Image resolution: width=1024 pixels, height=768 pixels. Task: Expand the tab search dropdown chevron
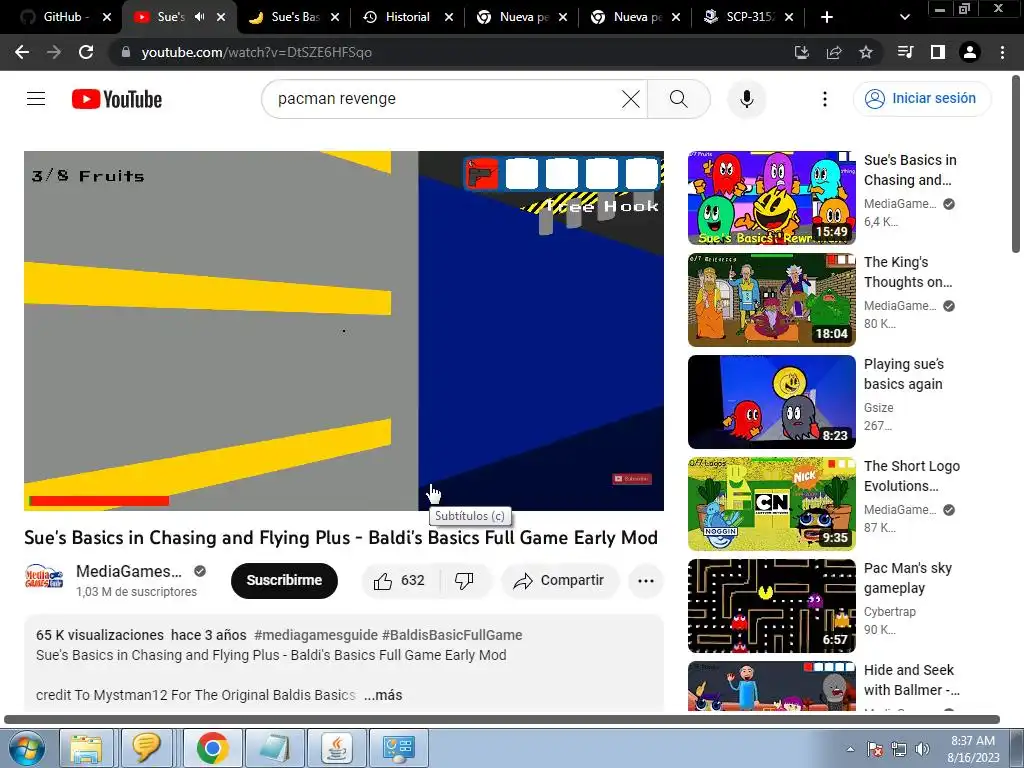click(x=904, y=17)
